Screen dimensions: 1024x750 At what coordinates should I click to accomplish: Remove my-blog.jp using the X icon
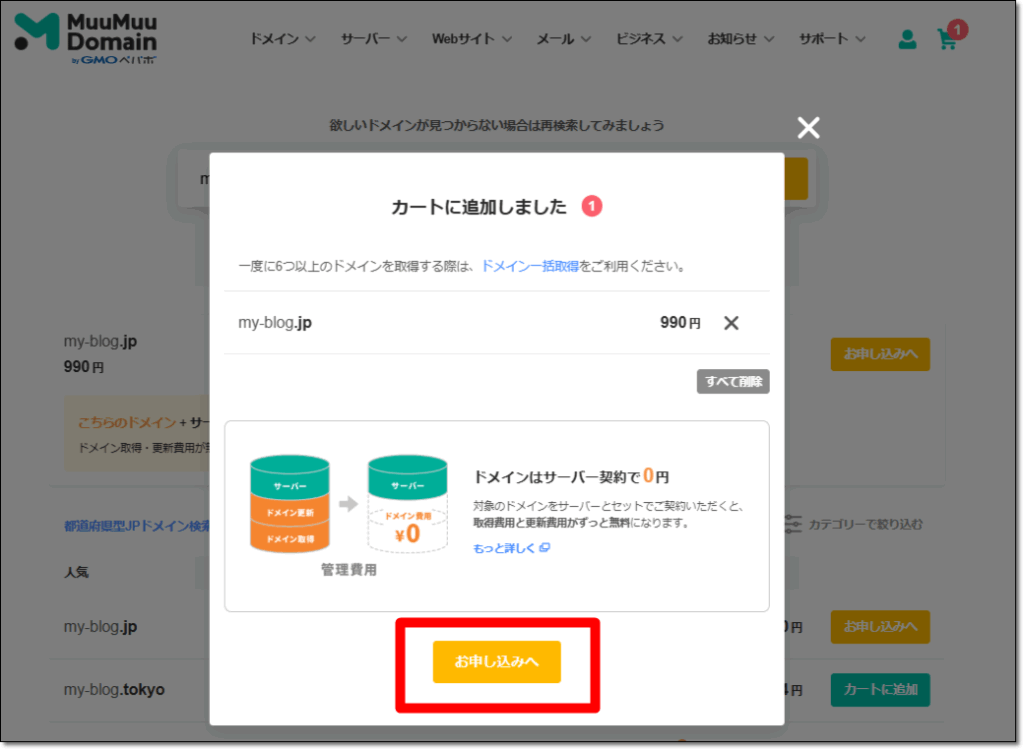click(x=731, y=323)
